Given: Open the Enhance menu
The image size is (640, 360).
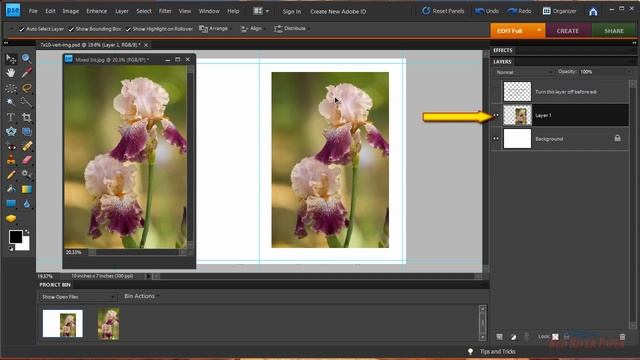Looking at the screenshot, I should pyautogui.click(x=96, y=11).
